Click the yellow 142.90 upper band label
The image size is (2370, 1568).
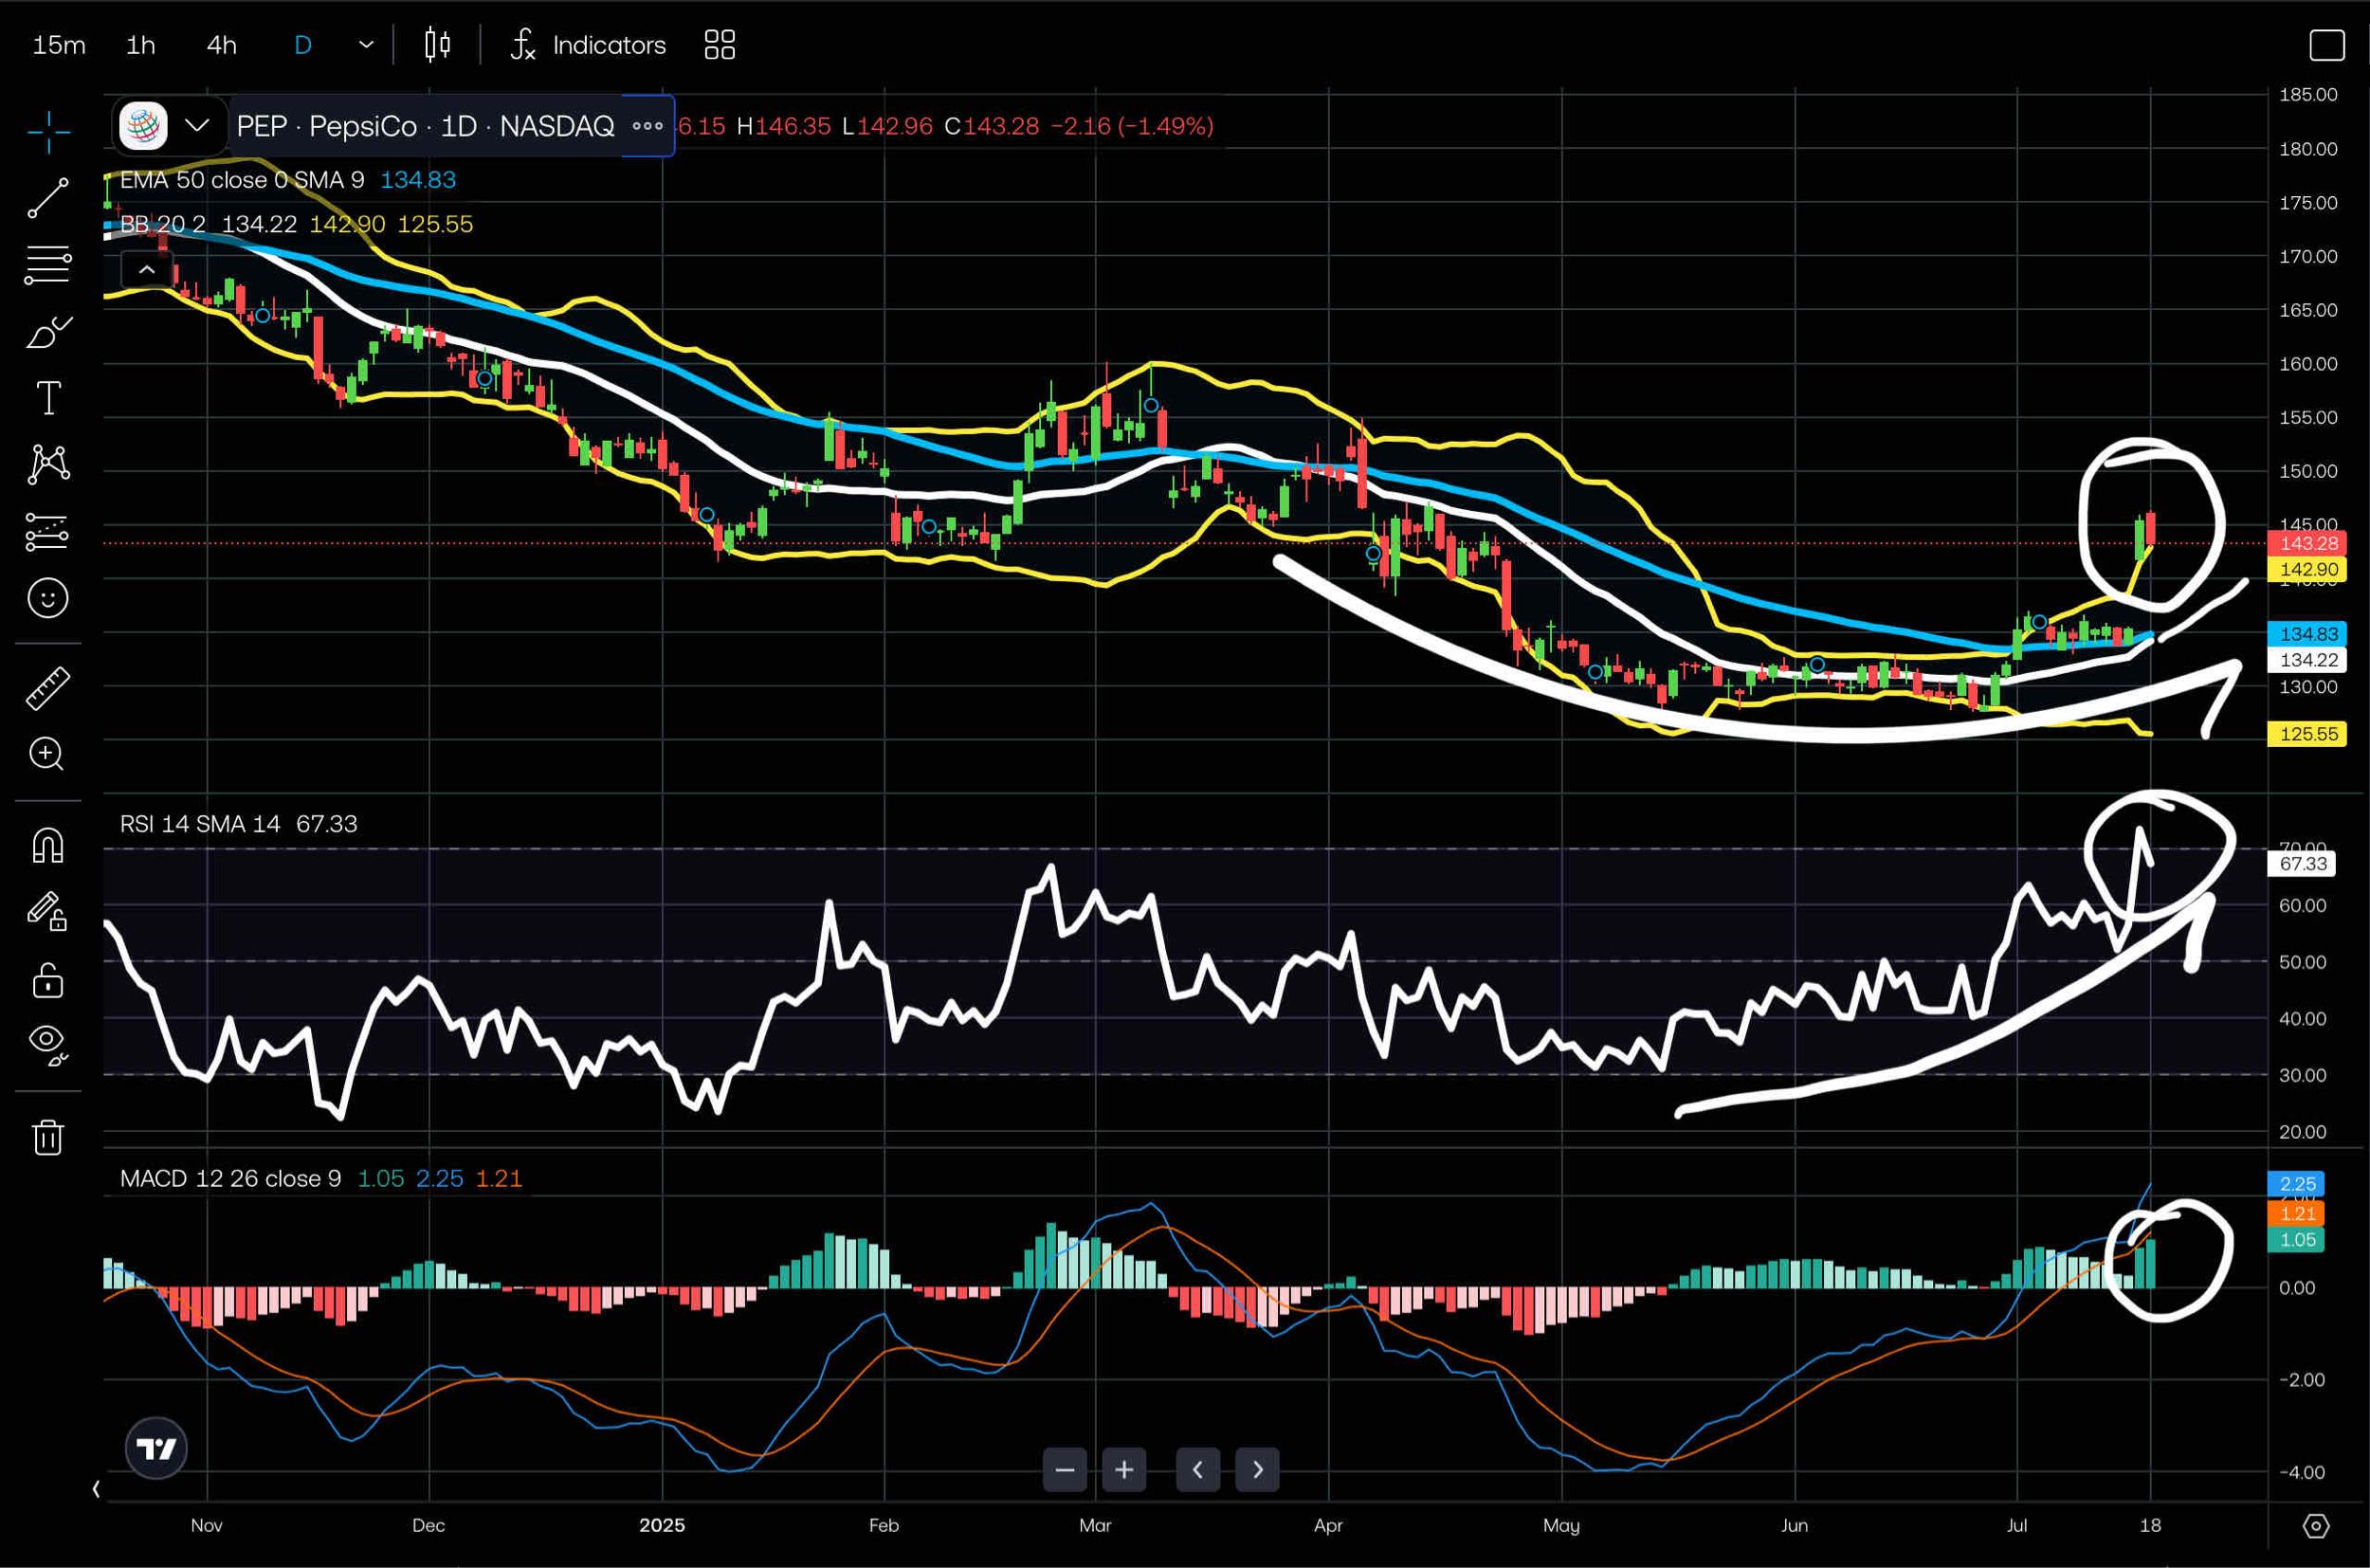2307,570
